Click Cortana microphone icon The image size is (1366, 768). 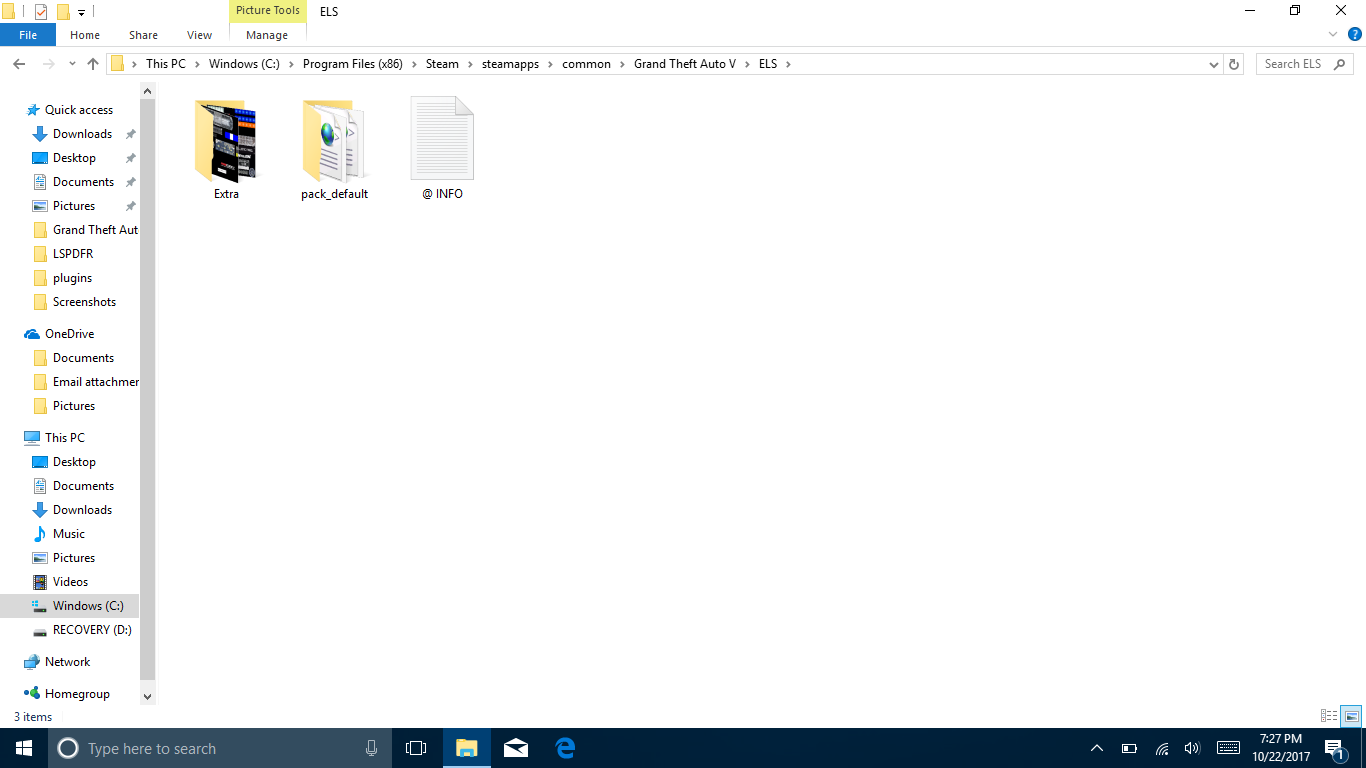tap(372, 748)
